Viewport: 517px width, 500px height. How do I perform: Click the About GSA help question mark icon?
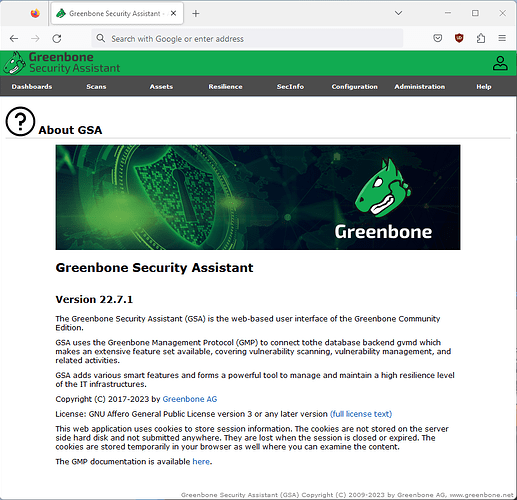20,121
